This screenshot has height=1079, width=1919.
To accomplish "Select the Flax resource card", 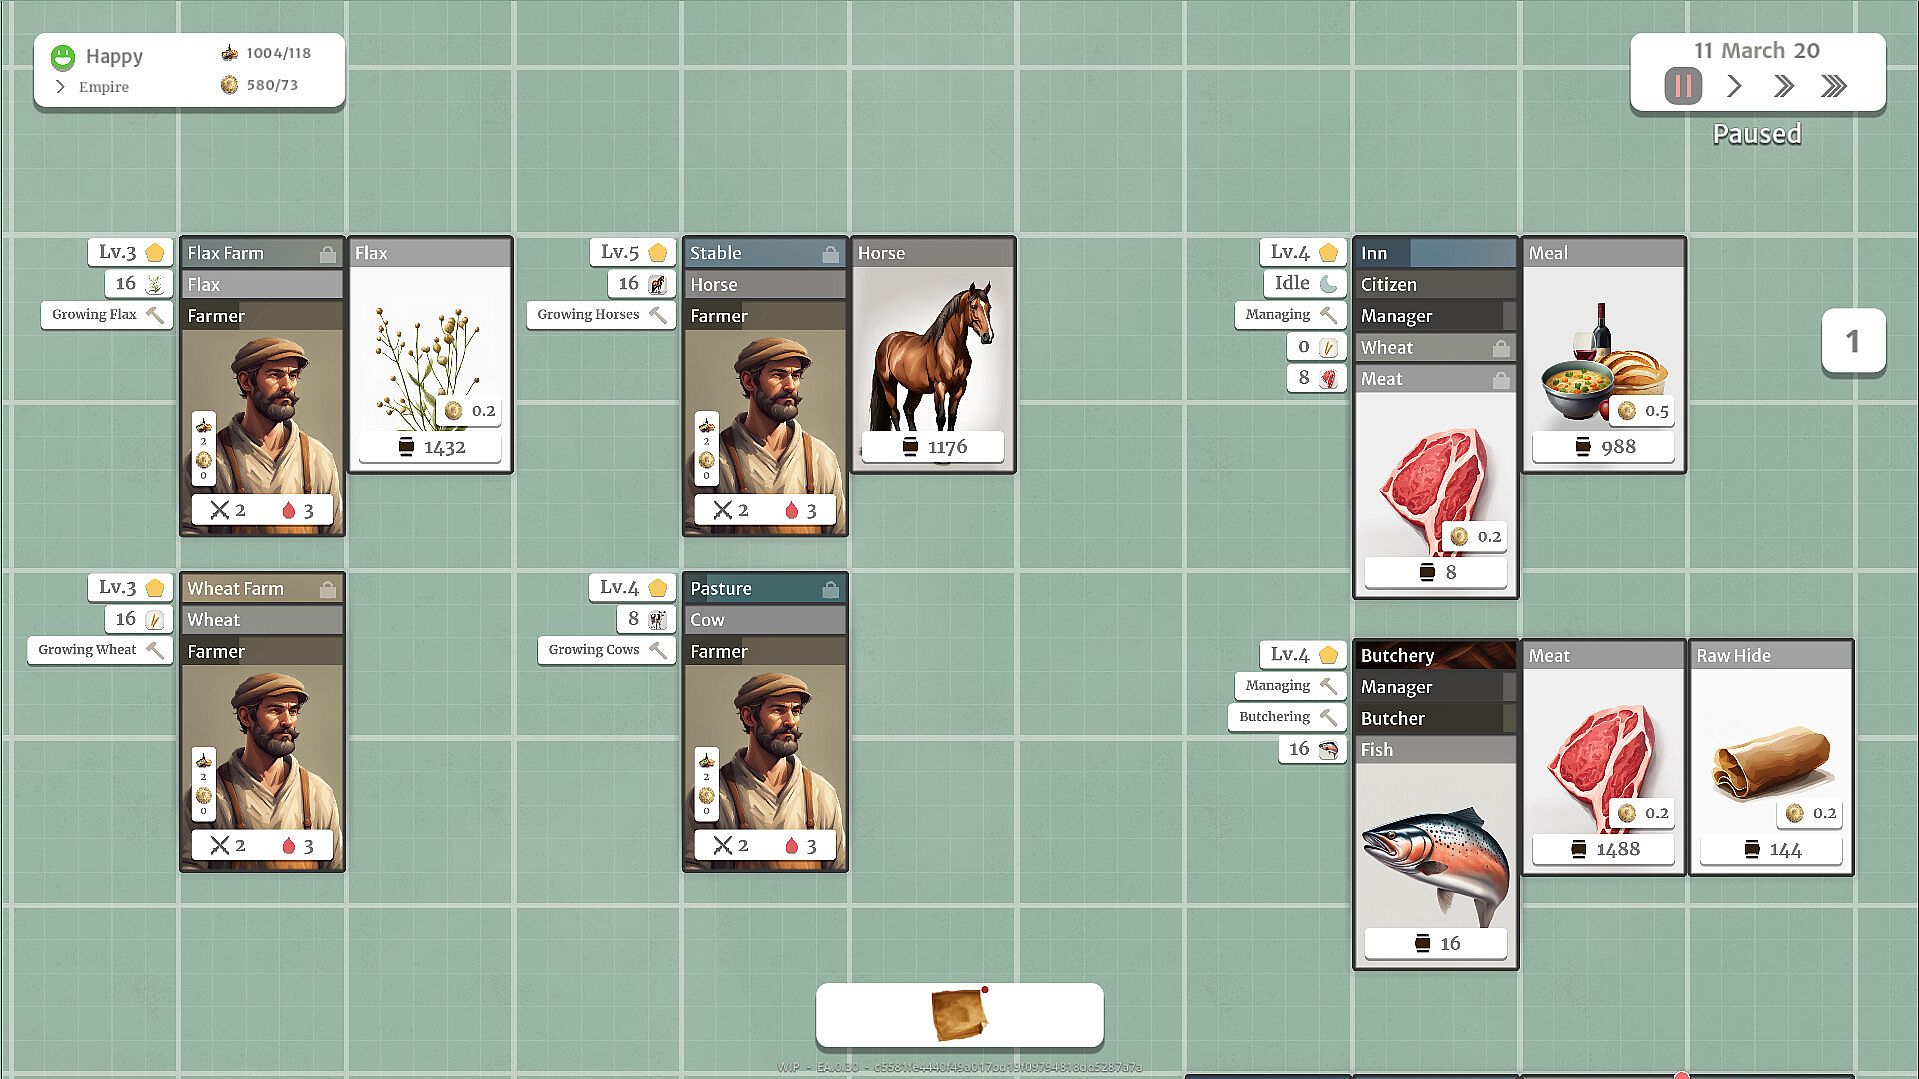I will [x=430, y=354].
